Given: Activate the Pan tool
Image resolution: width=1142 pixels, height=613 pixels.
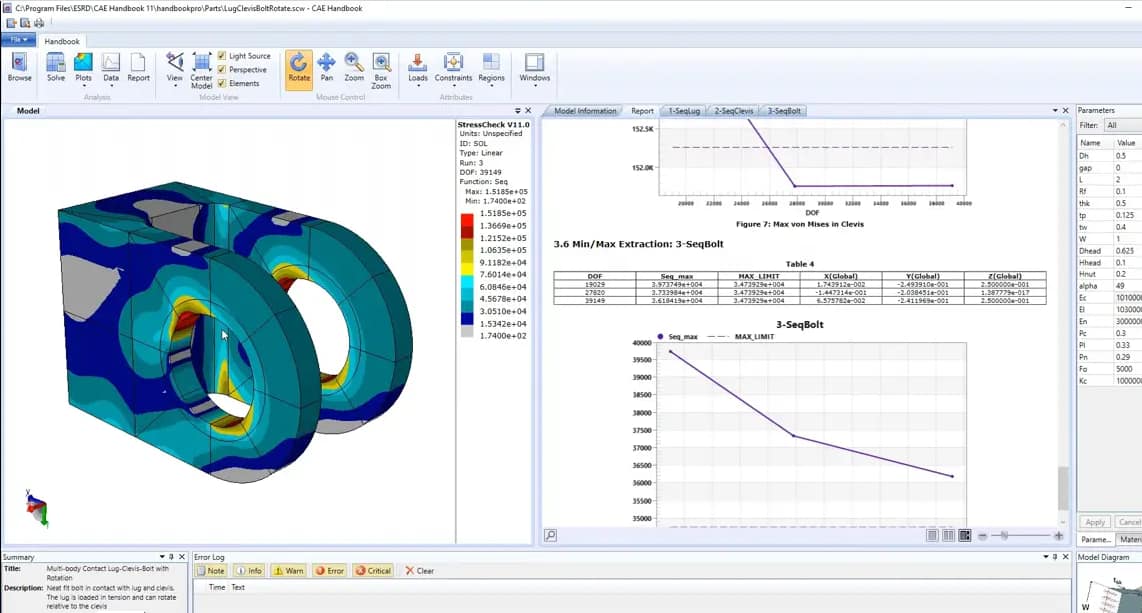Looking at the screenshot, I should [x=326, y=66].
